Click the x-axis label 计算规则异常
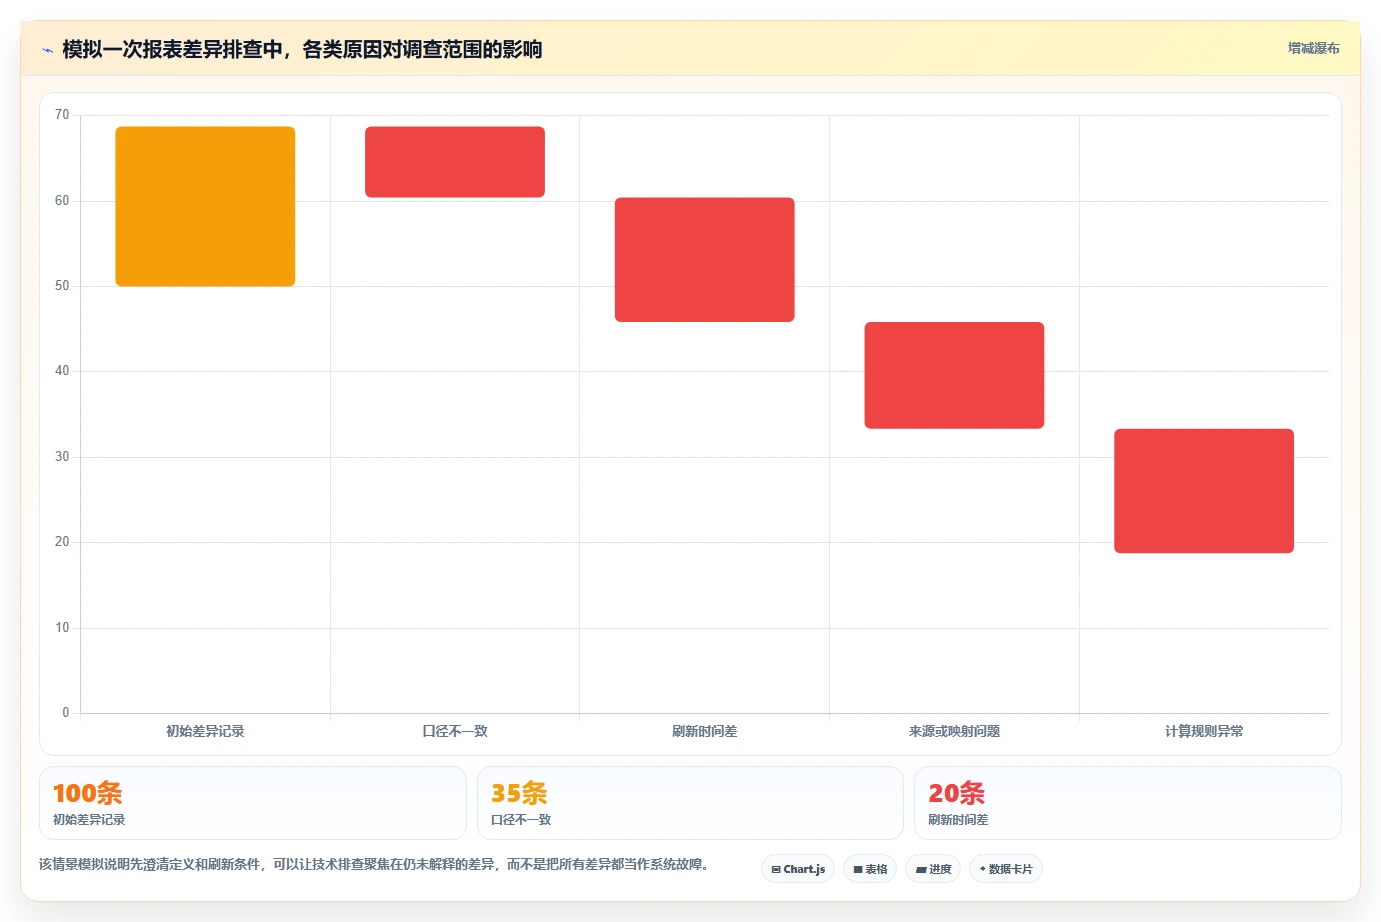This screenshot has width=1381, height=922. click(1204, 731)
